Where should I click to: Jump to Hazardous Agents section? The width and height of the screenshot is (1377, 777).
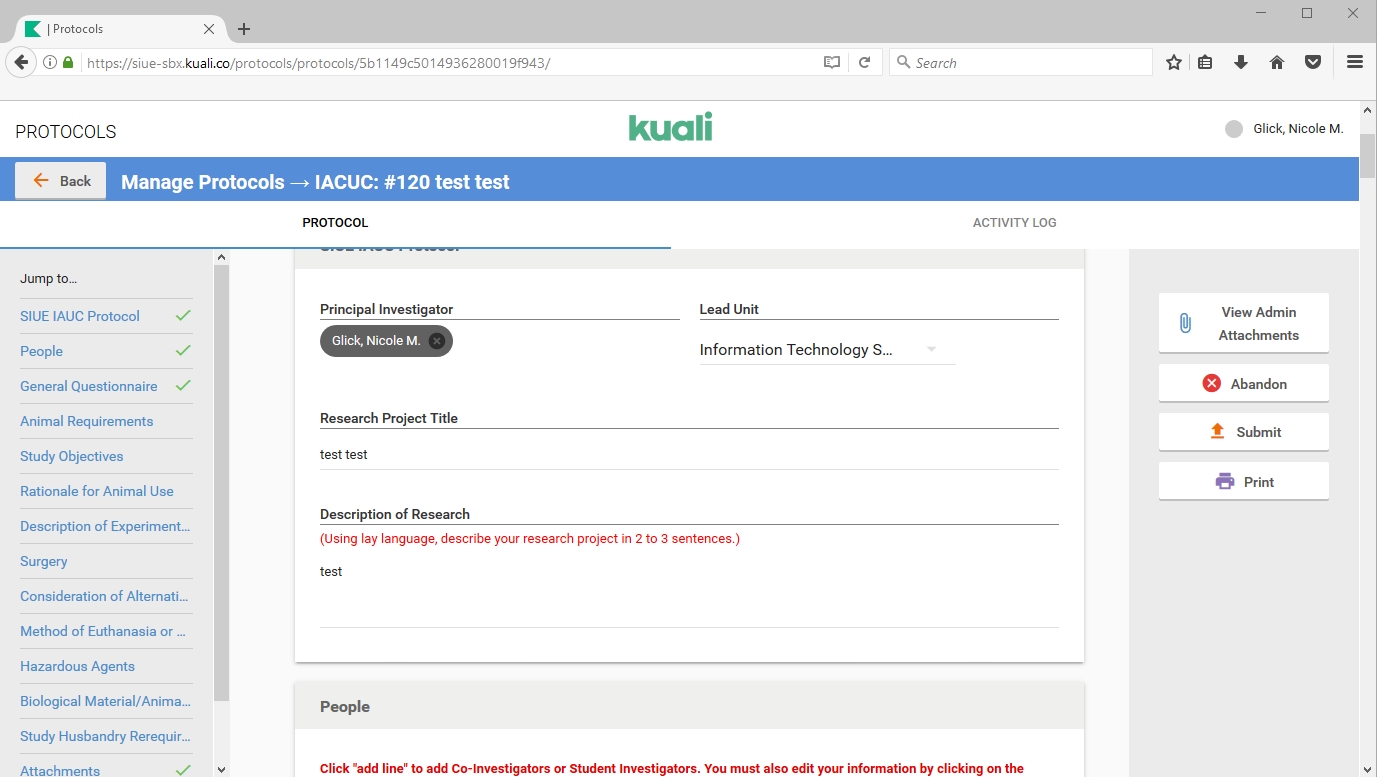pyautogui.click(x=77, y=666)
